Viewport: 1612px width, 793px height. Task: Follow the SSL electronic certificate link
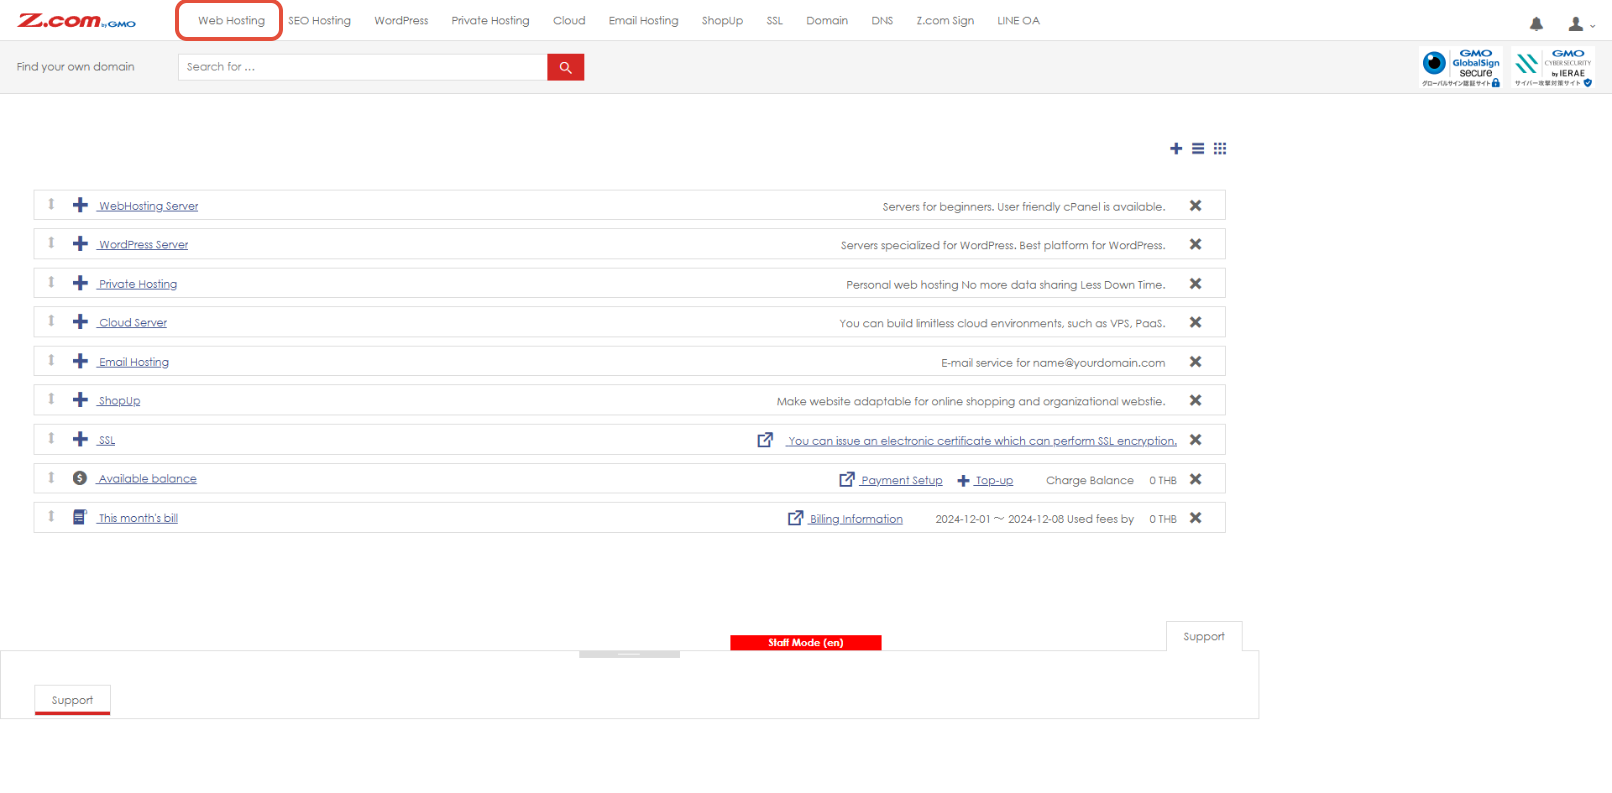click(982, 441)
